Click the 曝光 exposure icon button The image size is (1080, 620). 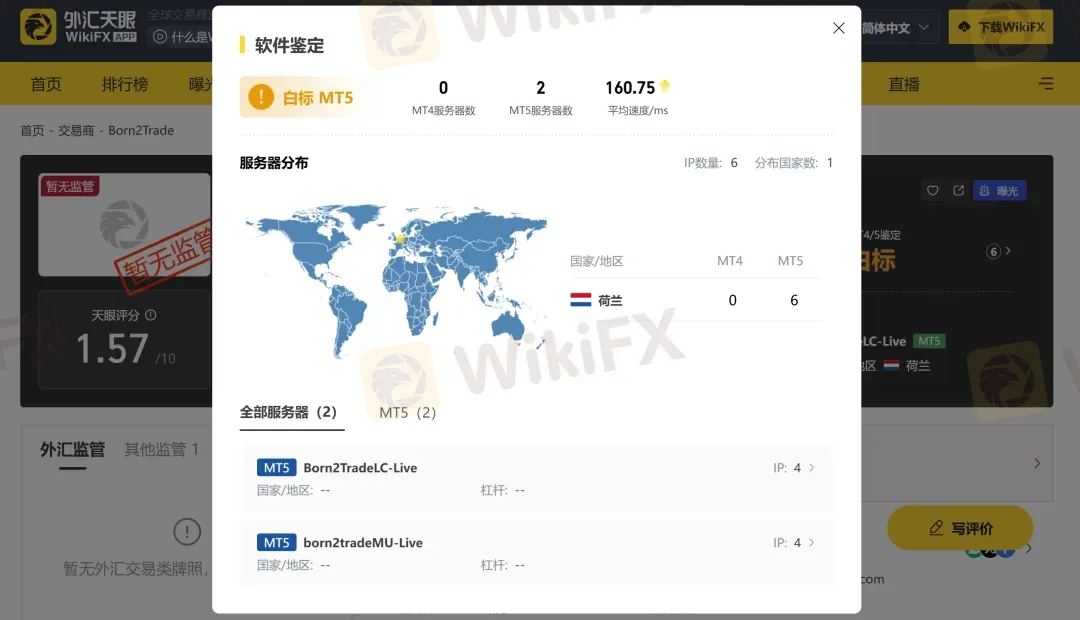click(999, 190)
